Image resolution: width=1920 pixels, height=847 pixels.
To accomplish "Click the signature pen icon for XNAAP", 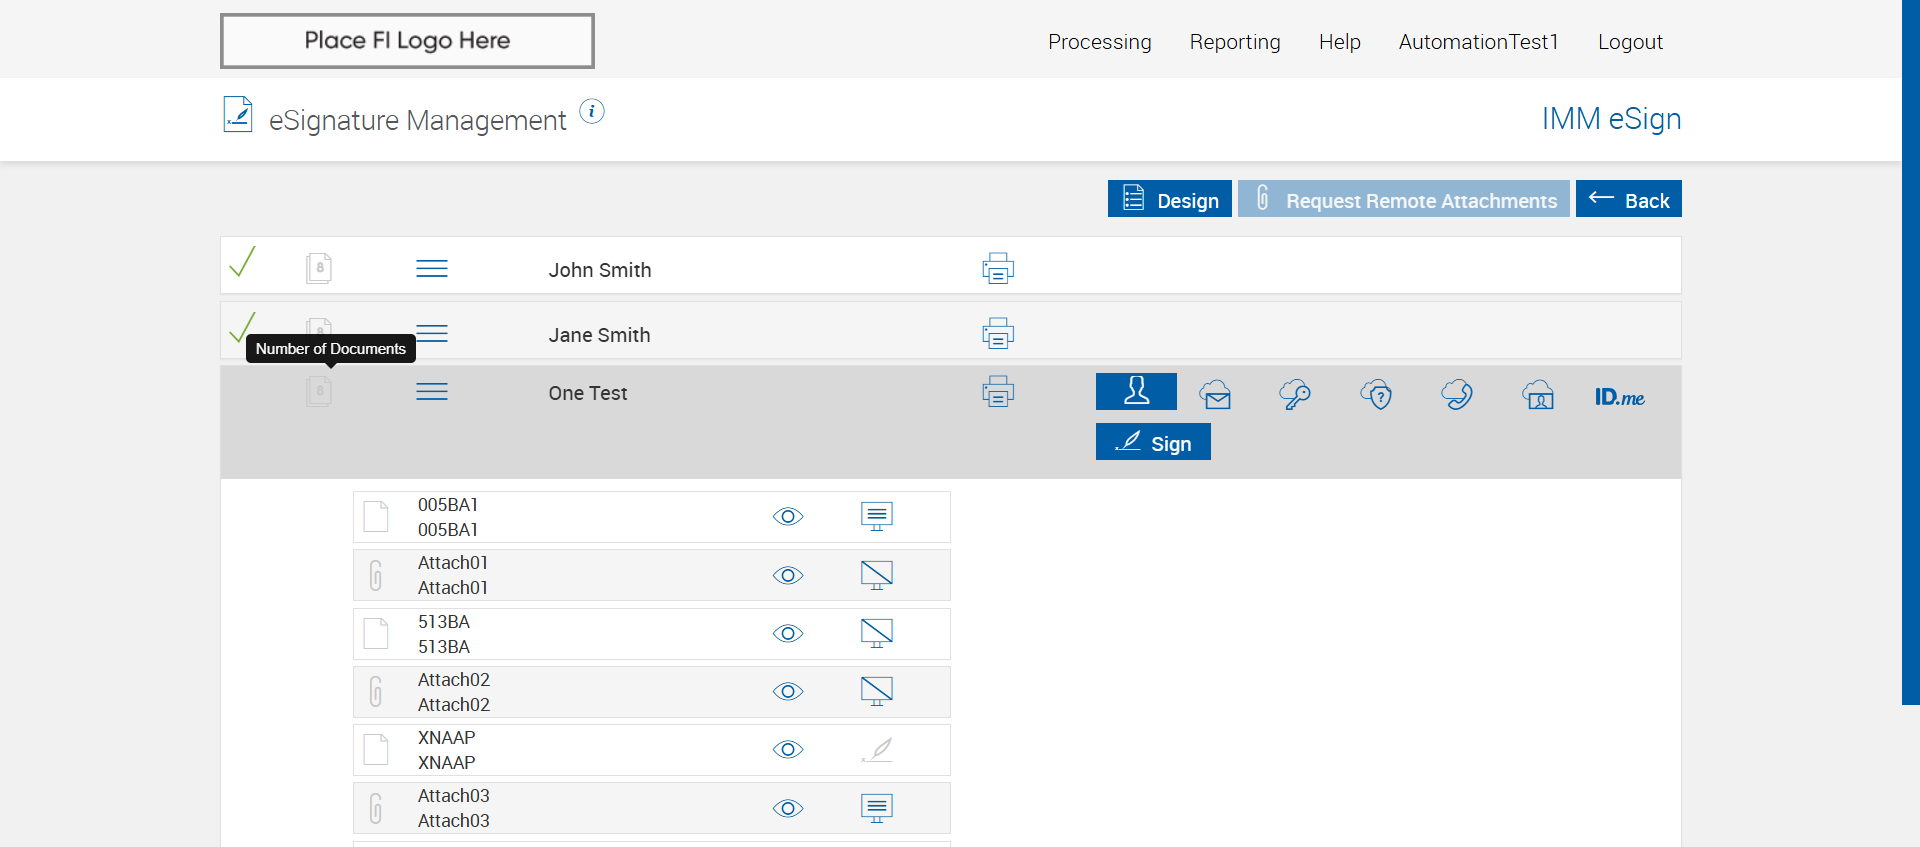I will point(877,749).
